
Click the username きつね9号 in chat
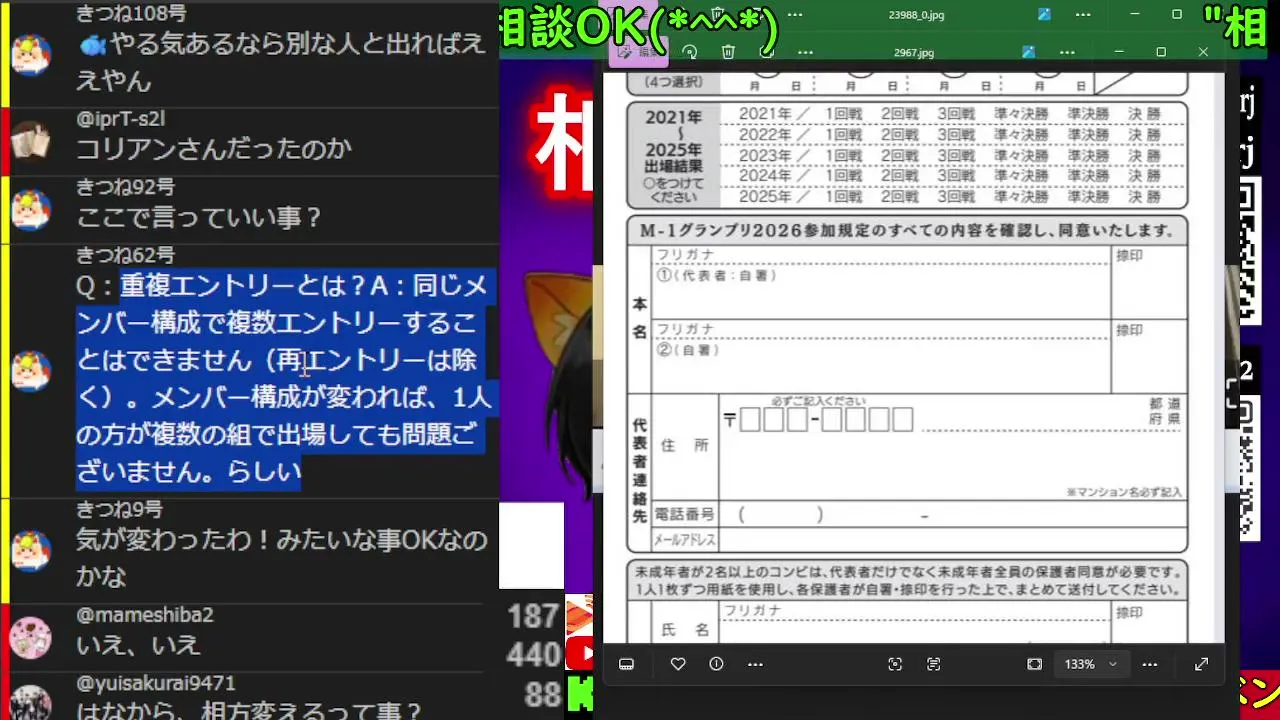(x=119, y=509)
